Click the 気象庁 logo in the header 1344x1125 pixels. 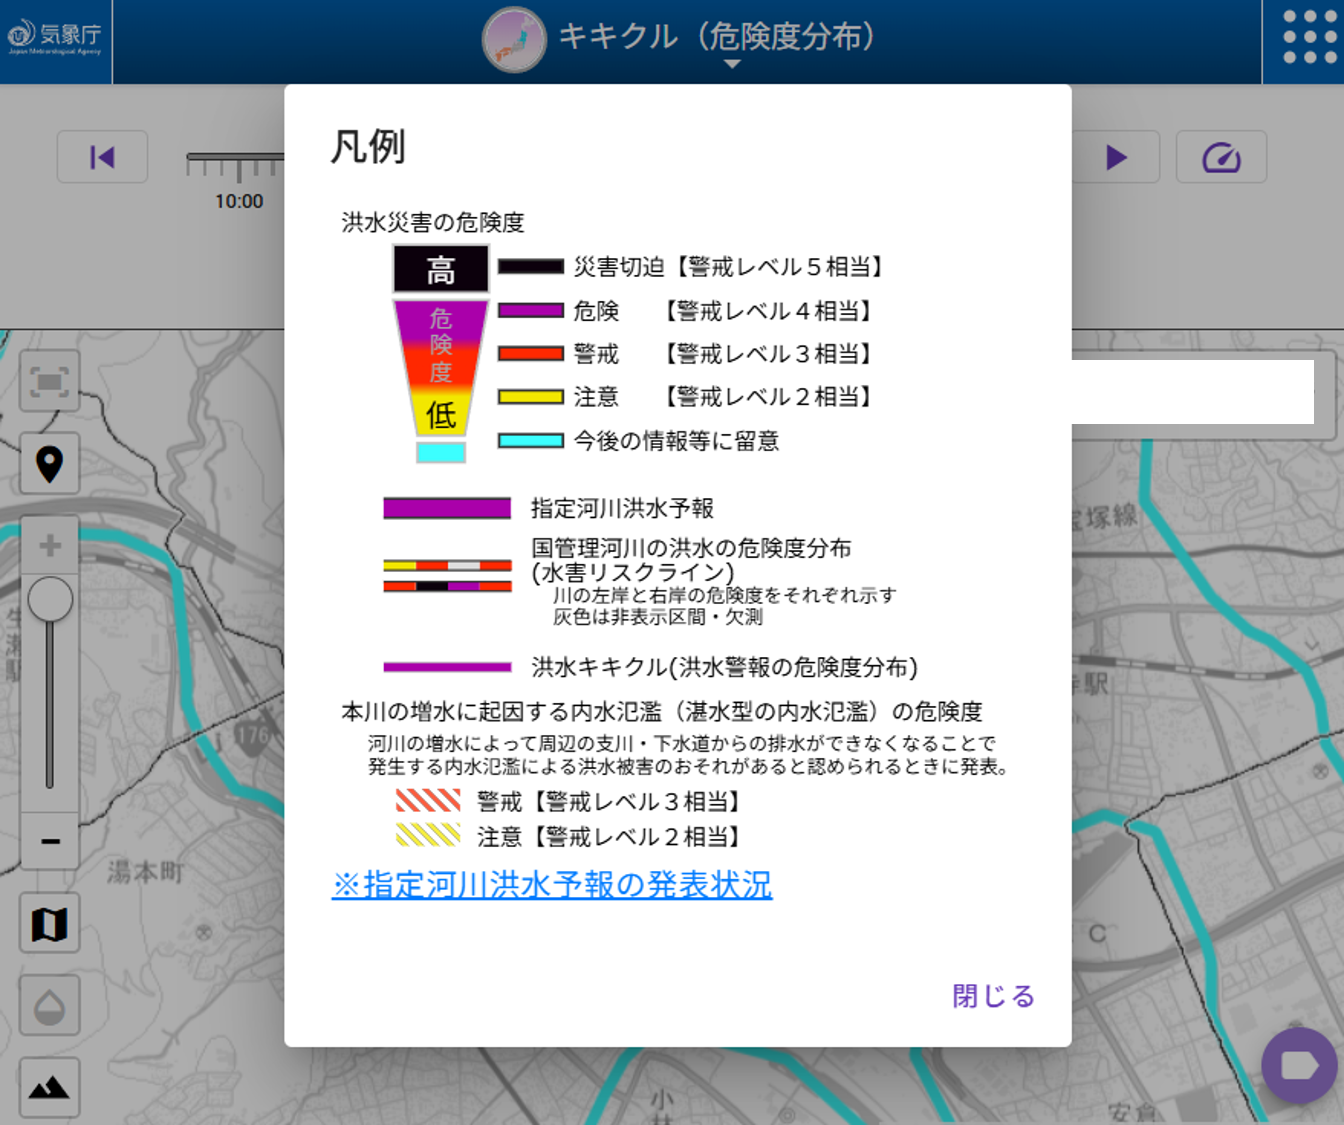click(x=55, y=38)
